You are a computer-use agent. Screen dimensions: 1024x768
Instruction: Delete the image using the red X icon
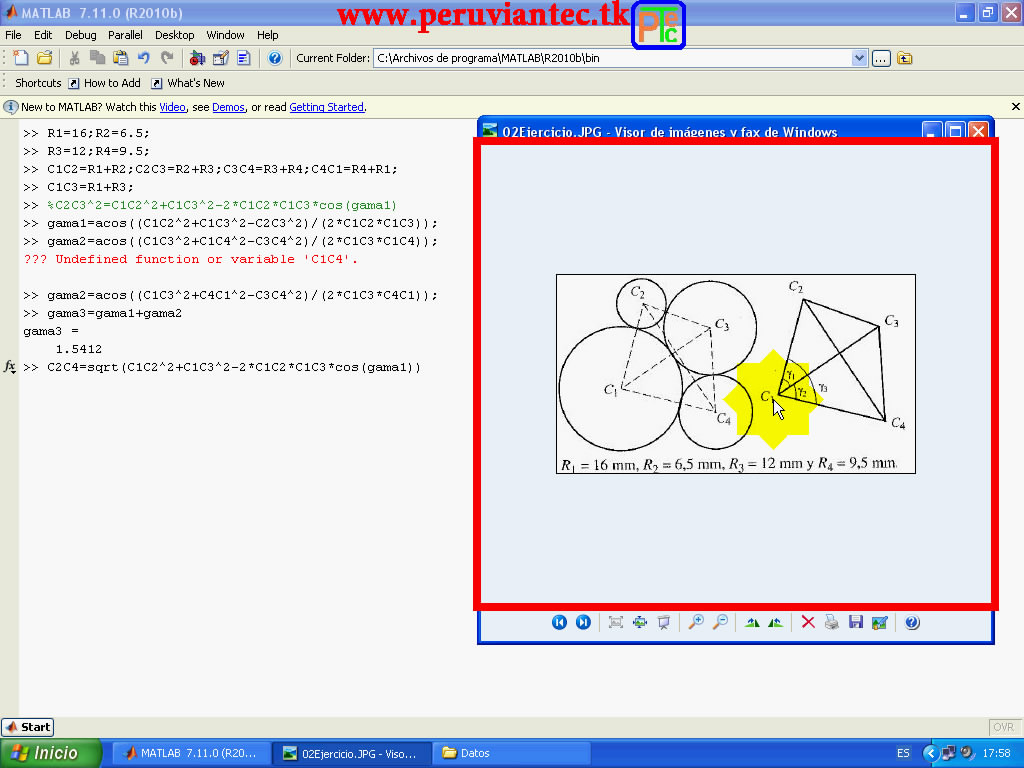808,622
